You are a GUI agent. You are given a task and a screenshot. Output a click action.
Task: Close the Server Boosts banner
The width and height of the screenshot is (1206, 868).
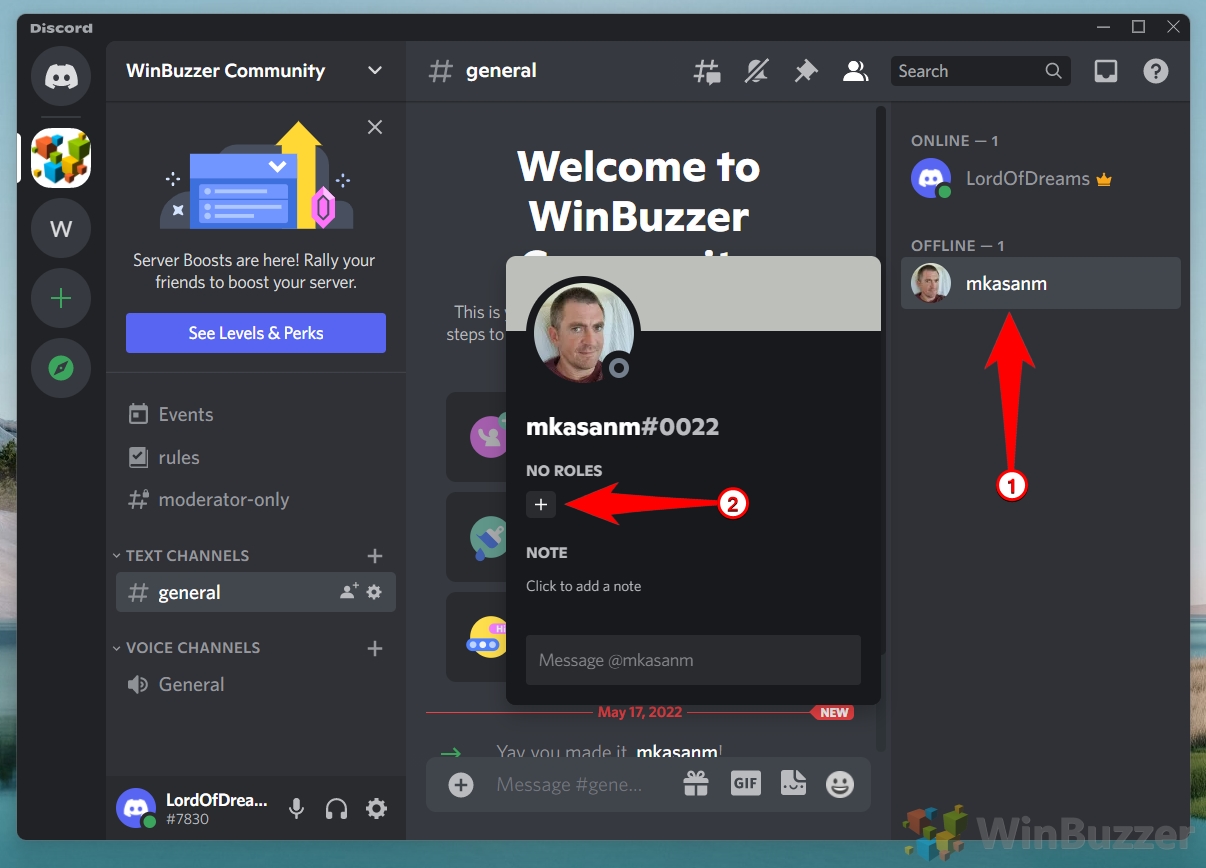coord(375,127)
